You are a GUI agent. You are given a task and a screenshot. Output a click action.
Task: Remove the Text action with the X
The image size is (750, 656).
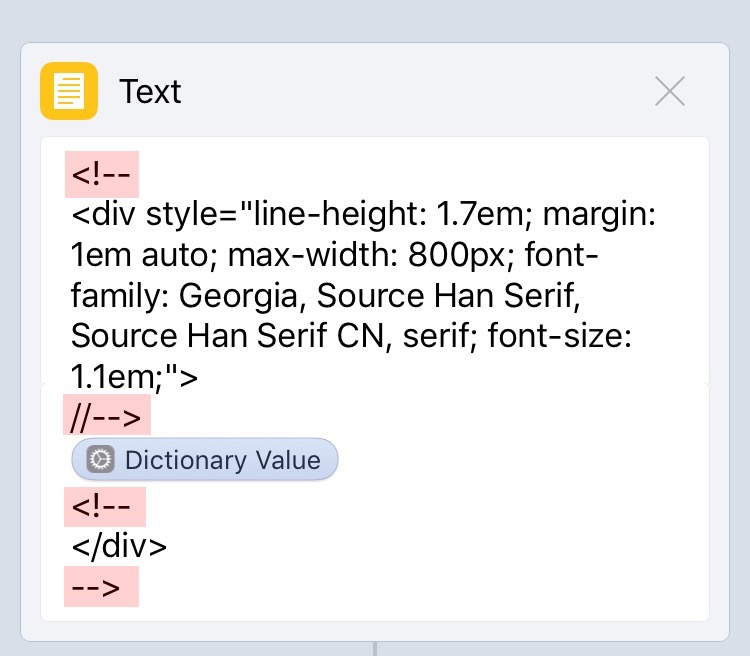[x=669, y=91]
